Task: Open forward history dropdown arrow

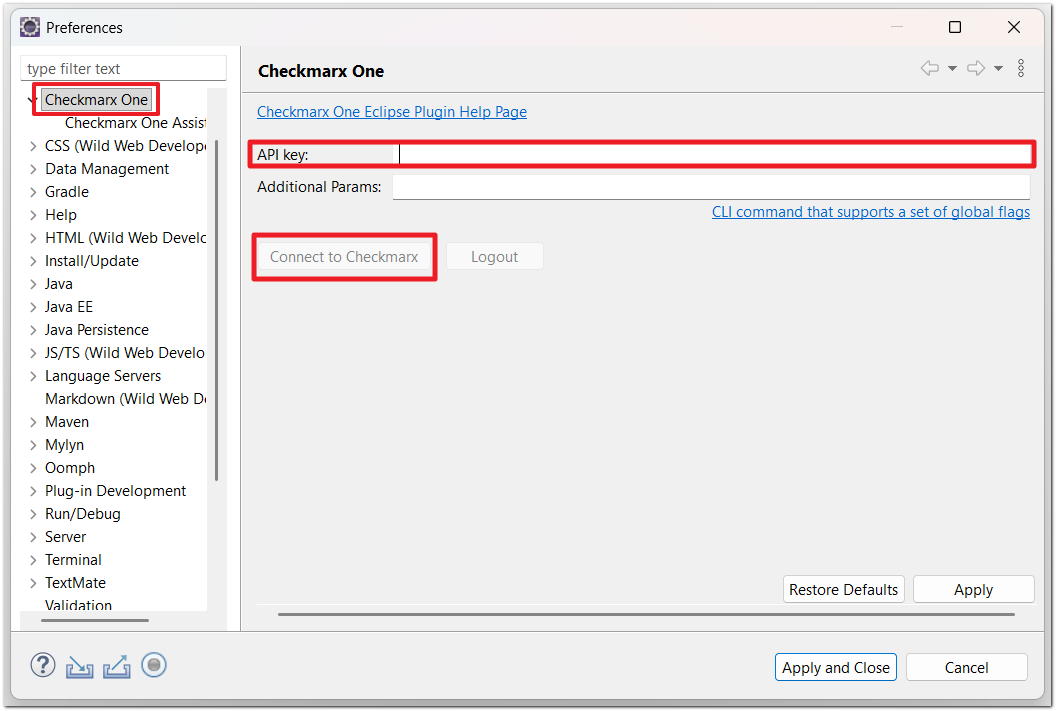Action: click(x=998, y=68)
